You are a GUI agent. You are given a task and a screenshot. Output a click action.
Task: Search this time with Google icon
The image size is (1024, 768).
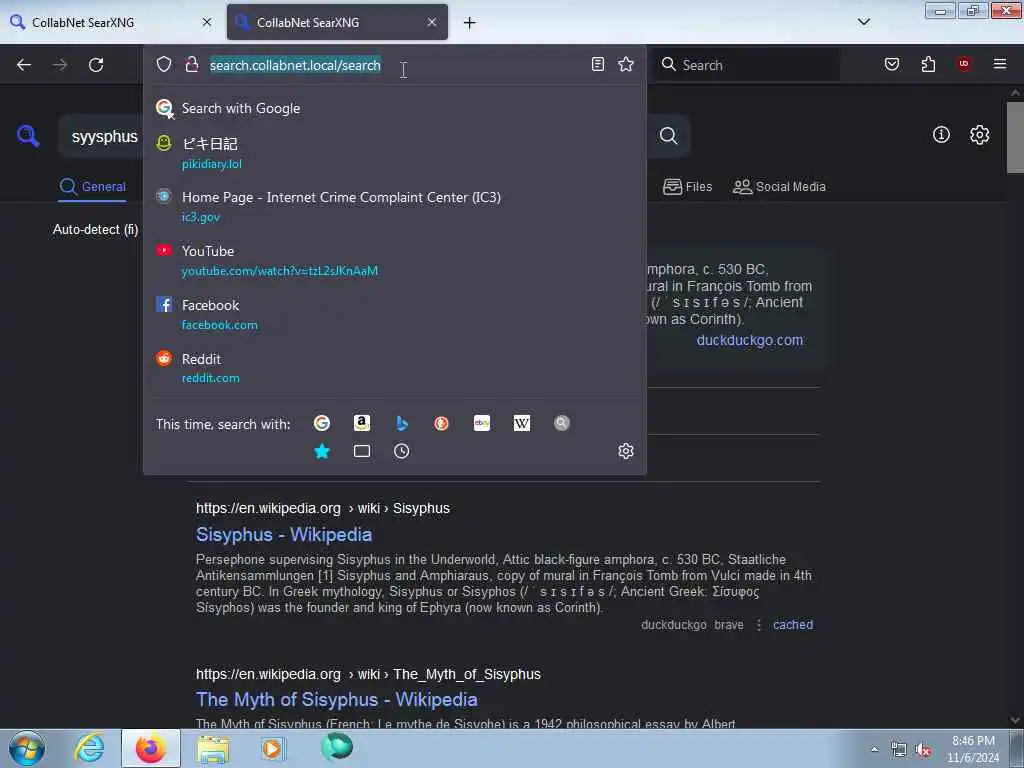tap(321, 423)
